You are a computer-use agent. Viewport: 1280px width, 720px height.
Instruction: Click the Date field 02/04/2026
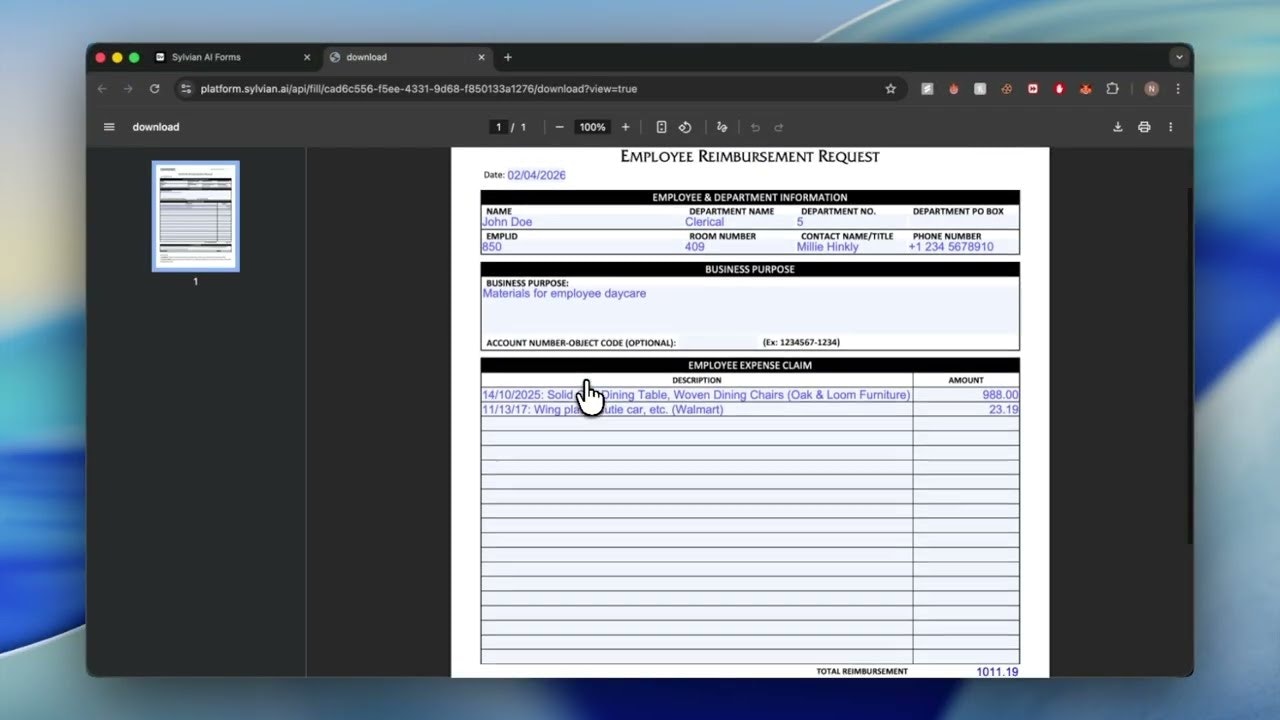(536, 175)
